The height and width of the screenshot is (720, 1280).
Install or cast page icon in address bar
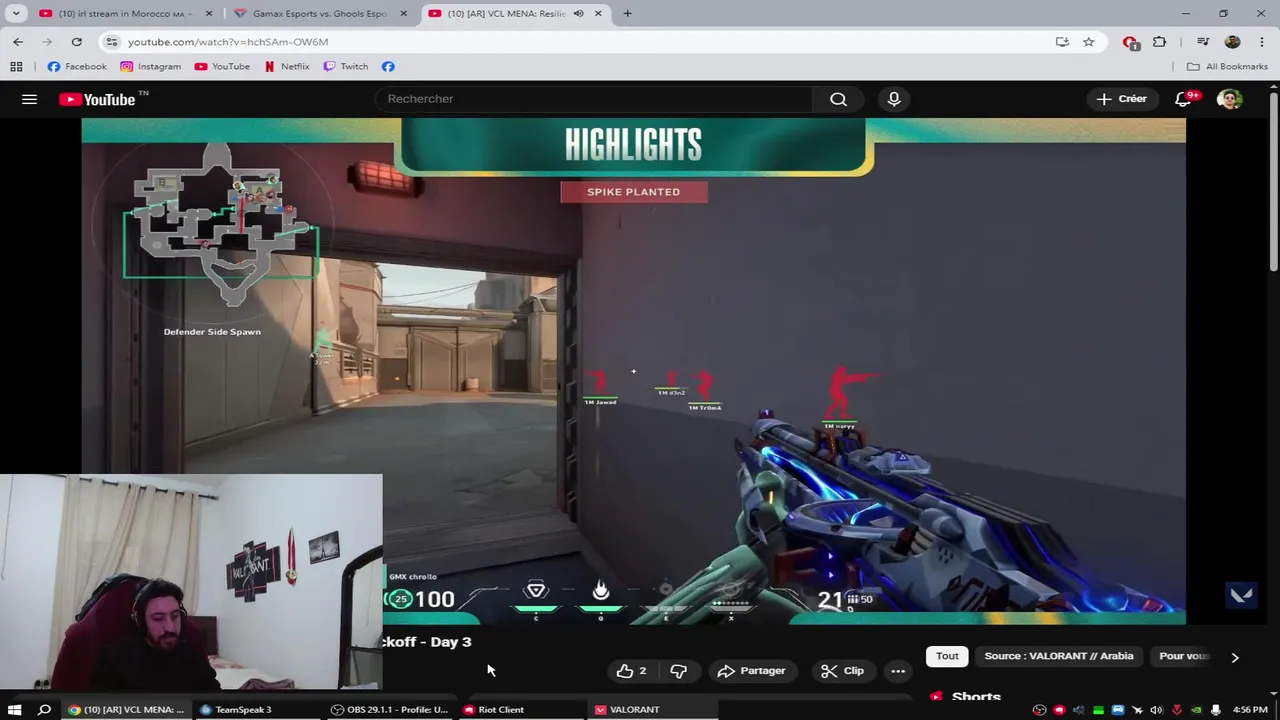[x=1062, y=42]
